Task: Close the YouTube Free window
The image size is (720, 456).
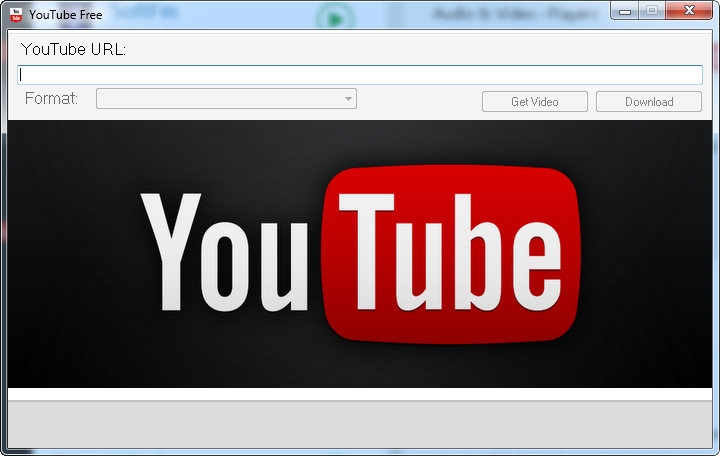Action: click(689, 11)
